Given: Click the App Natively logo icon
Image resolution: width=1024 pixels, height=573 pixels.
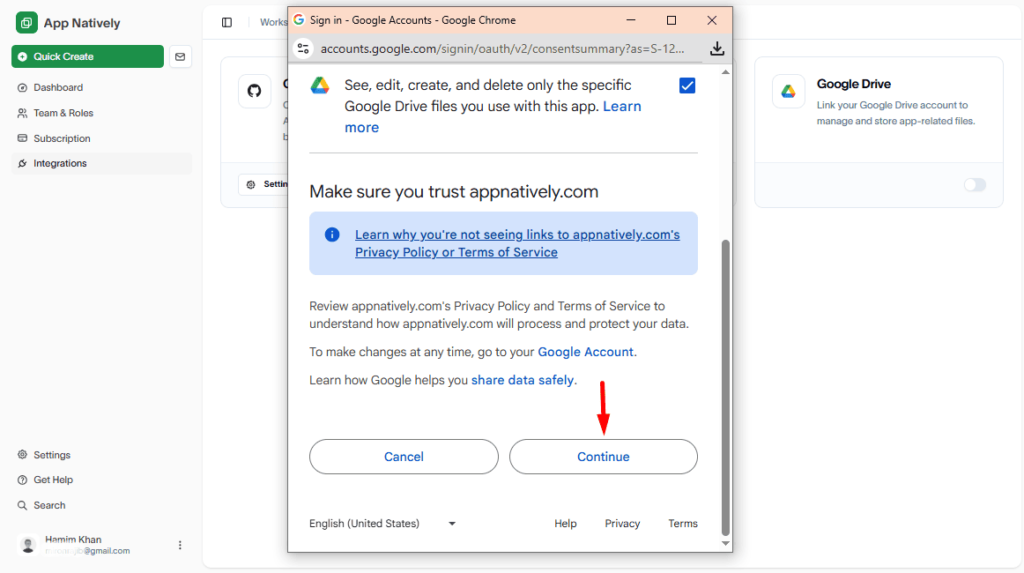Looking at the screenshot, I should (26, 23).
